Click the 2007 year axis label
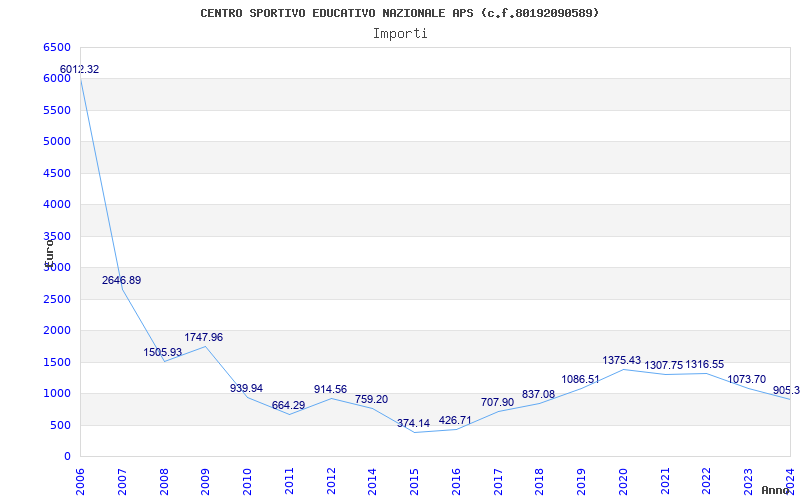Viewport: 800px width, 500px height. (x=122, y=482)
